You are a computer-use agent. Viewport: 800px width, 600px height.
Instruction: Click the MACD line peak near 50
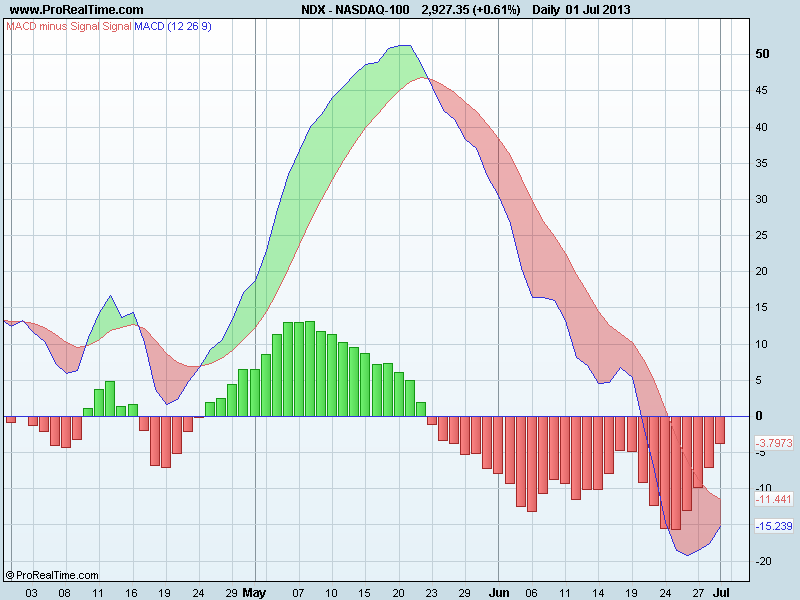405,46
